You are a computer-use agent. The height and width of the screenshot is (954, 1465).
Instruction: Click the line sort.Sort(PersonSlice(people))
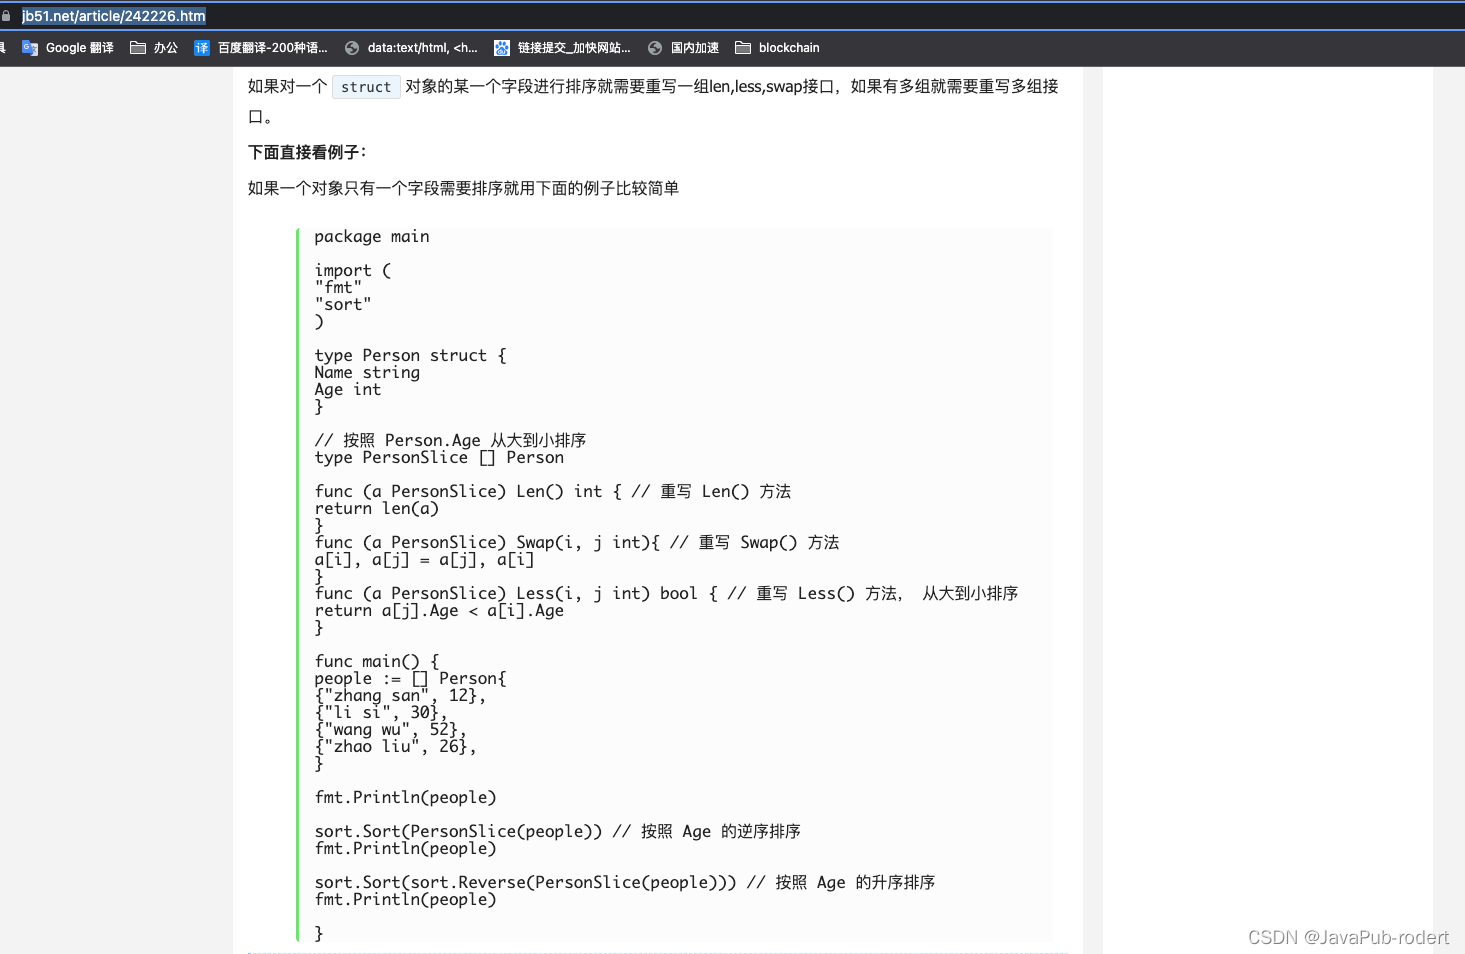[558, 832]
